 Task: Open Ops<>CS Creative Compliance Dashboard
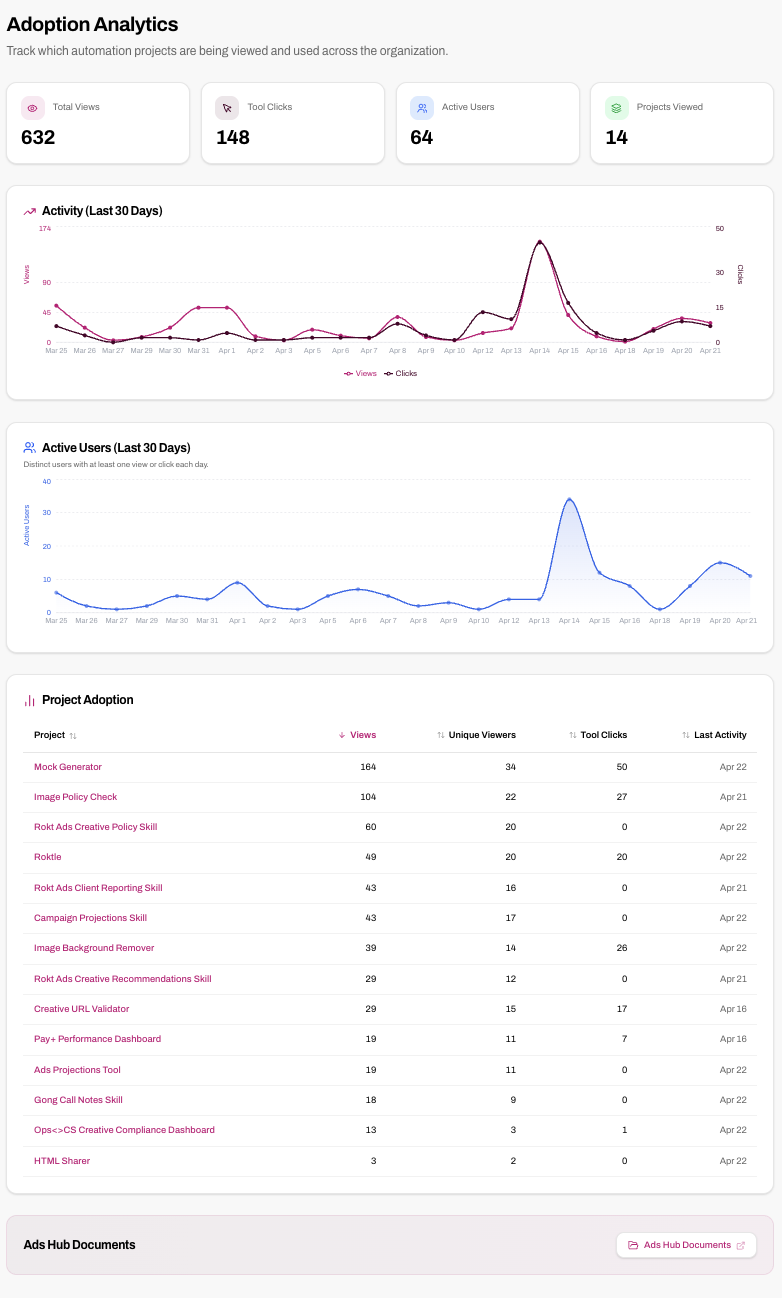pos(124,1130)
